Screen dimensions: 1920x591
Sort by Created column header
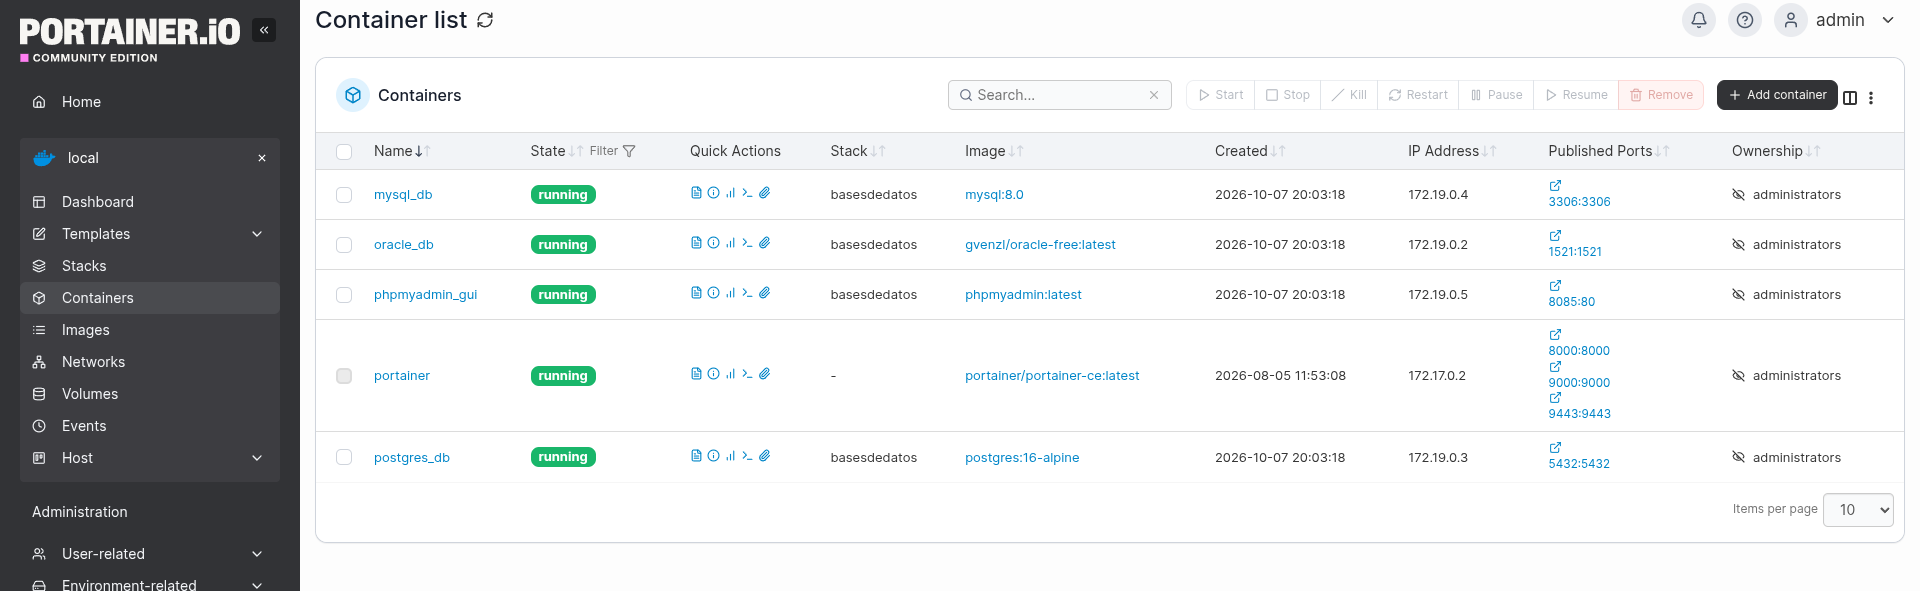click(x=1250, y=151)
